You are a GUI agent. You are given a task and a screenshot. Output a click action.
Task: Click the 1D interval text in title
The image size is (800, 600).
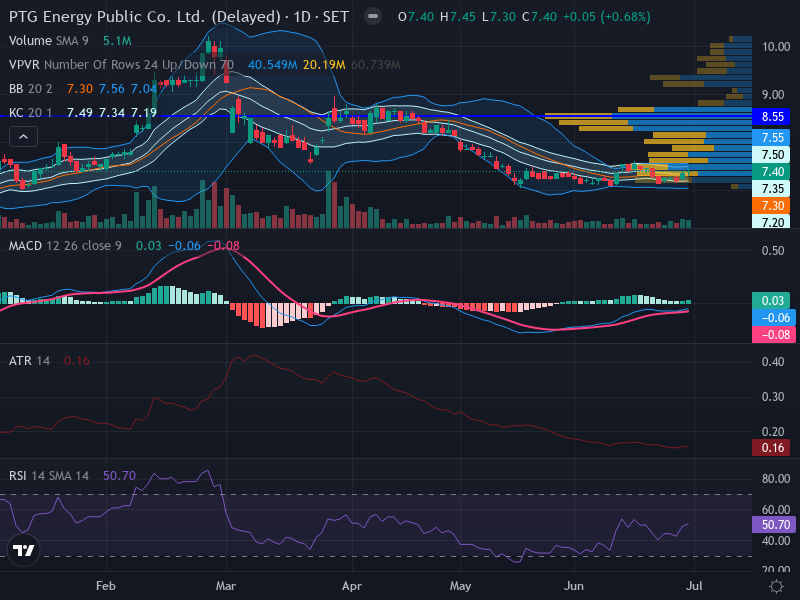pyautogui.click(x=302, y=17)
